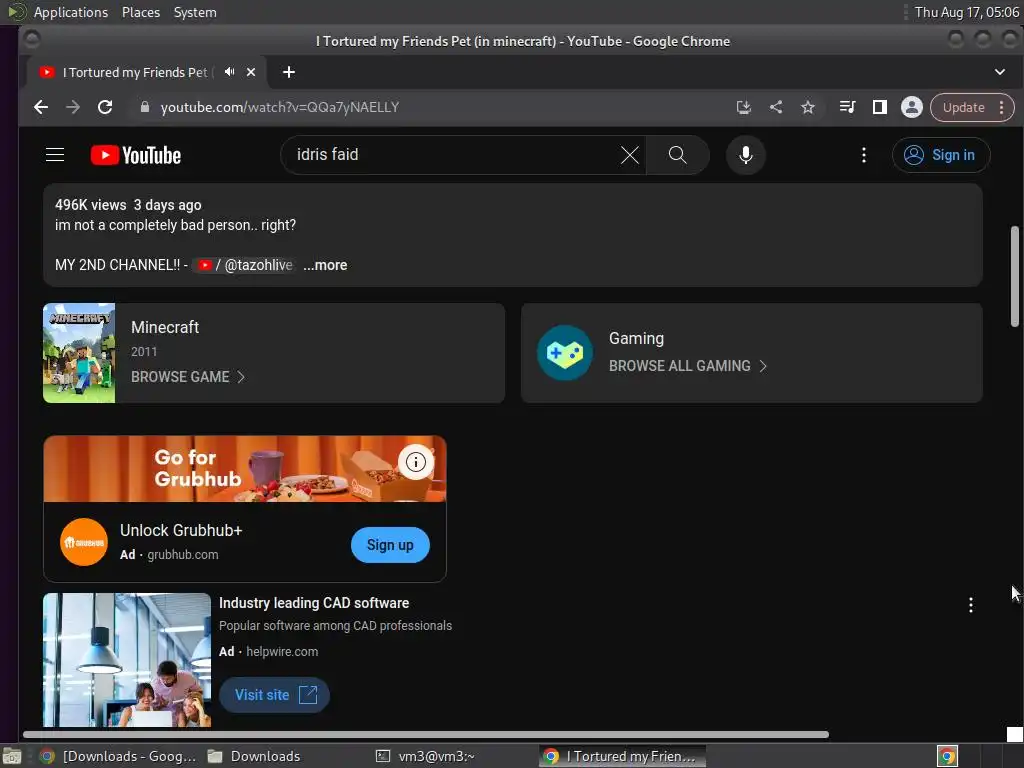Open the CAD software ad thumbnail
This screenshot has height=768, width=1024.
pyautogui.click(x=127, y=660)
